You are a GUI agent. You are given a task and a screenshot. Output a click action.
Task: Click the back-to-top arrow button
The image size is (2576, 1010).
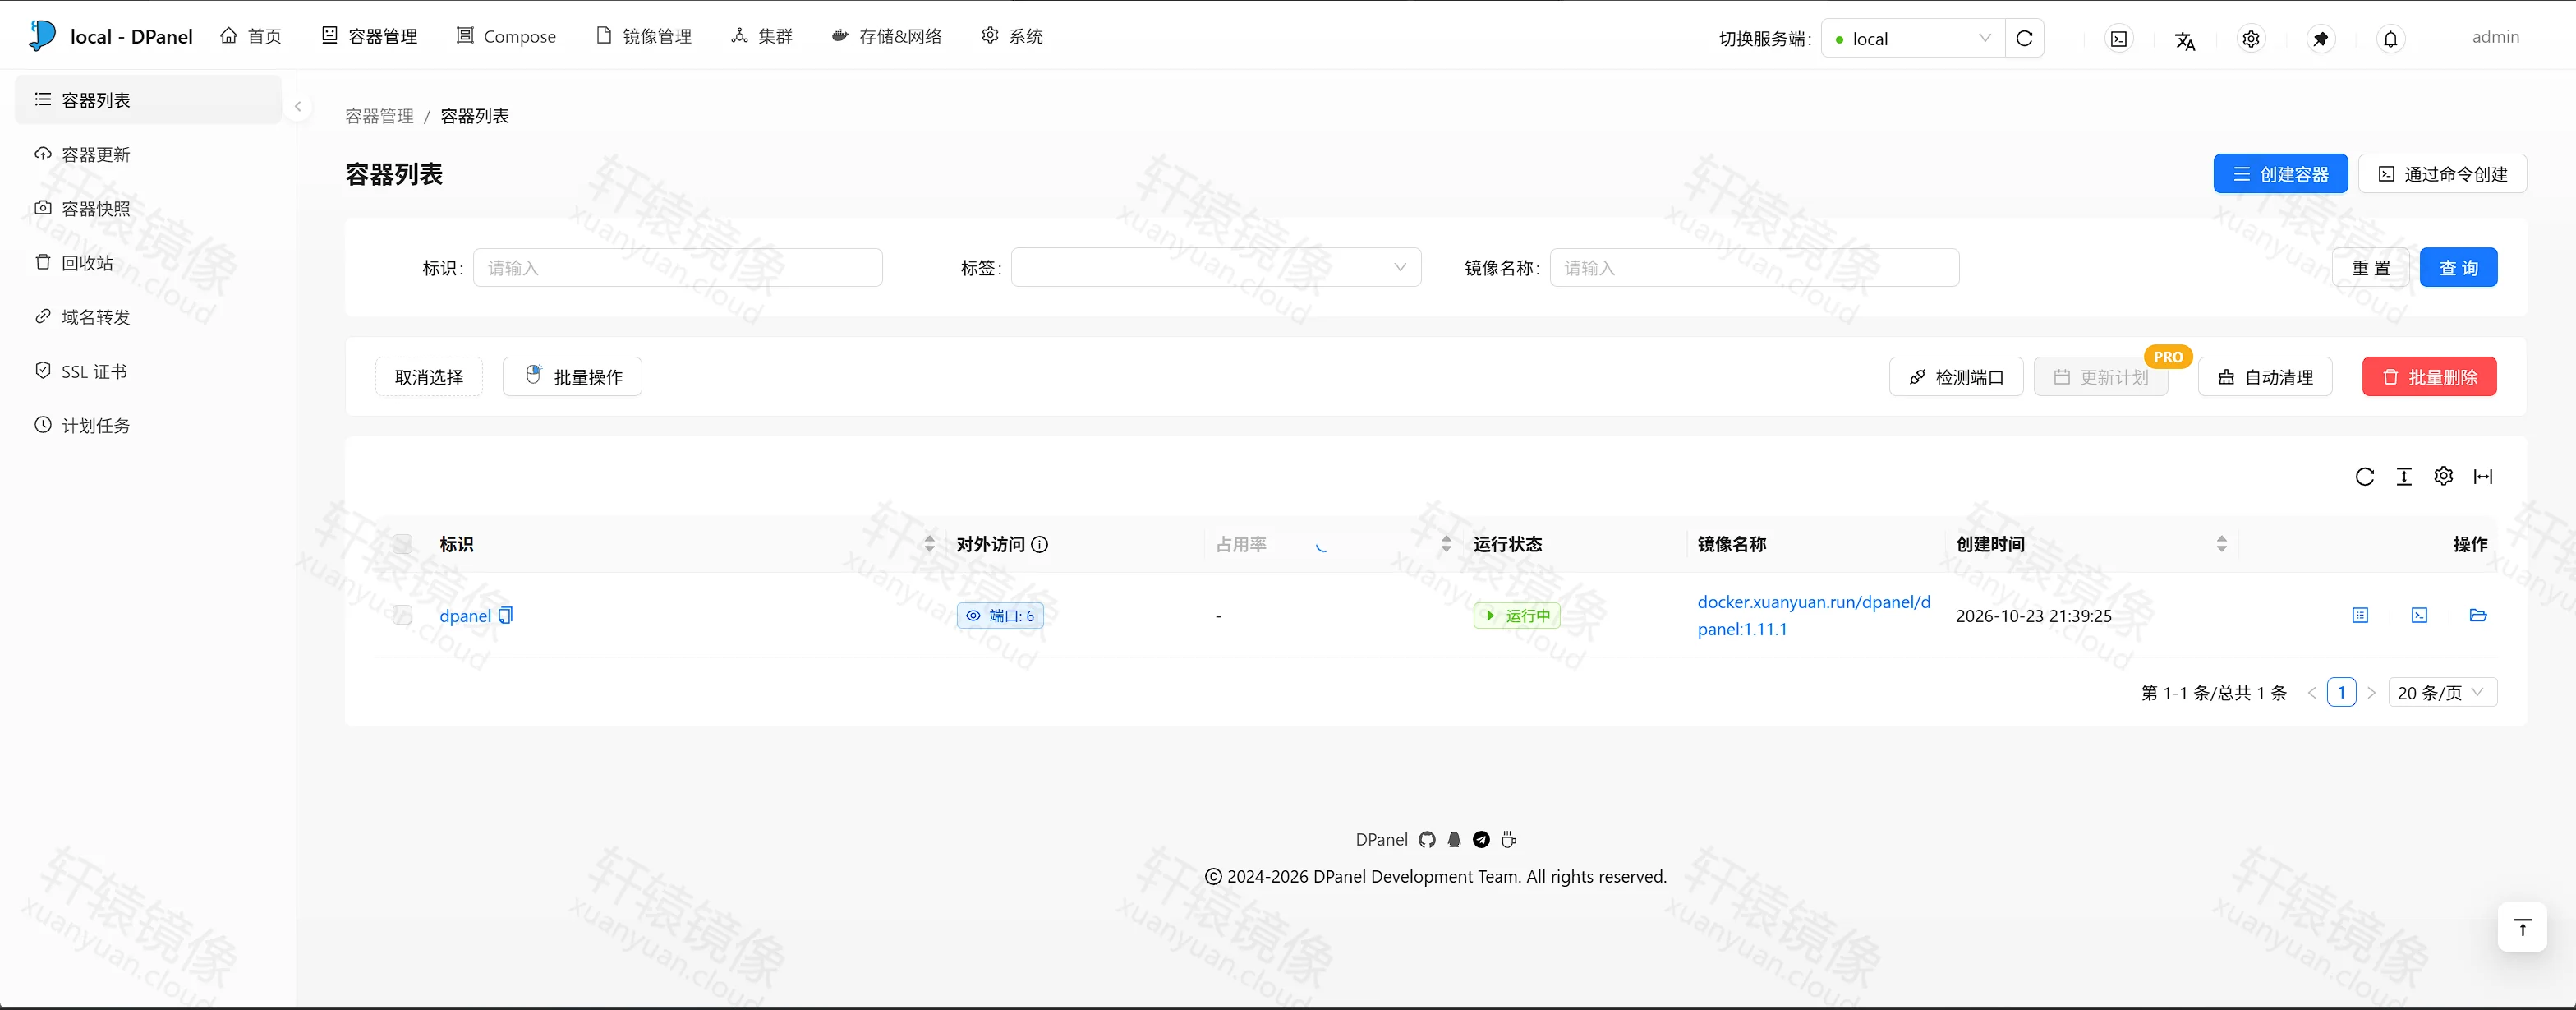pyautogui.click(x=2522, y=928)
